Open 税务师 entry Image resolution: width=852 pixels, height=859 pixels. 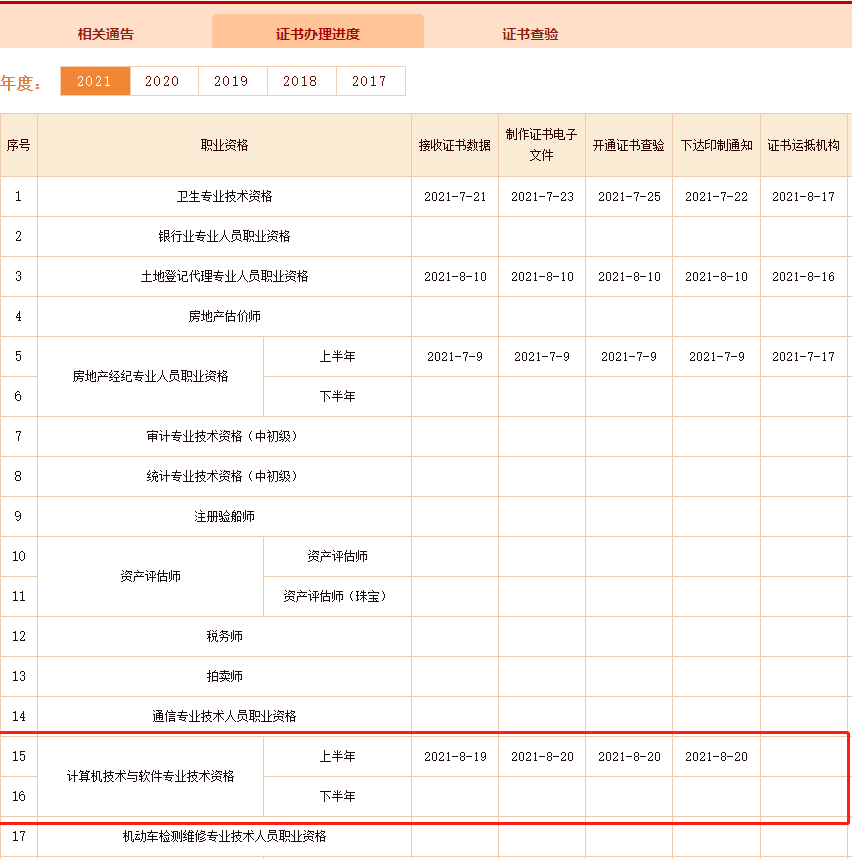[x=224, y=636]
